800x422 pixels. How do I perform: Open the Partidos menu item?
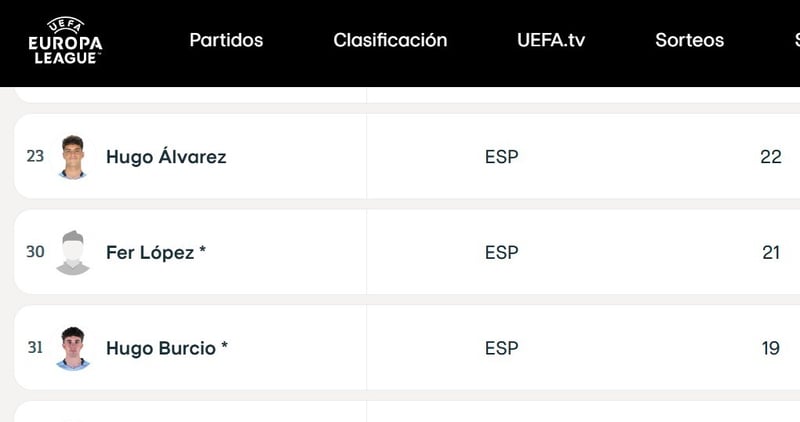226,40
